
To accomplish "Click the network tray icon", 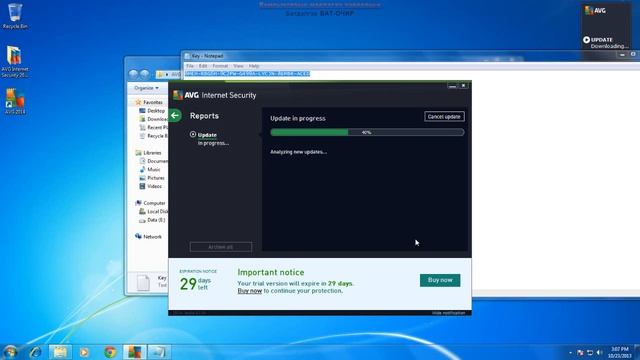I will point(589,353).
